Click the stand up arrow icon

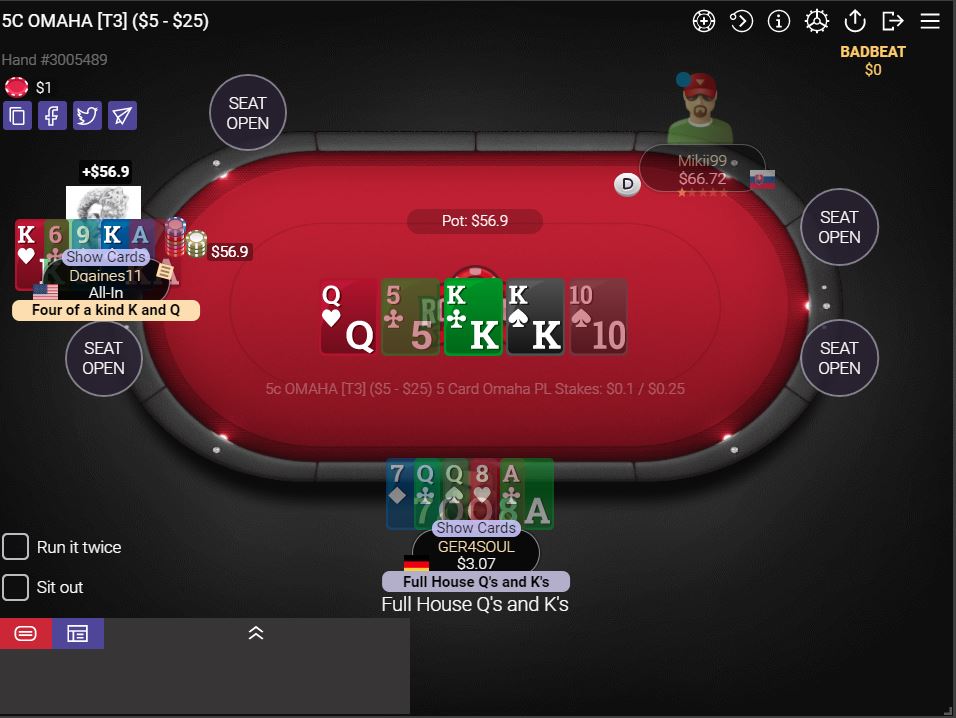[855, 21]
